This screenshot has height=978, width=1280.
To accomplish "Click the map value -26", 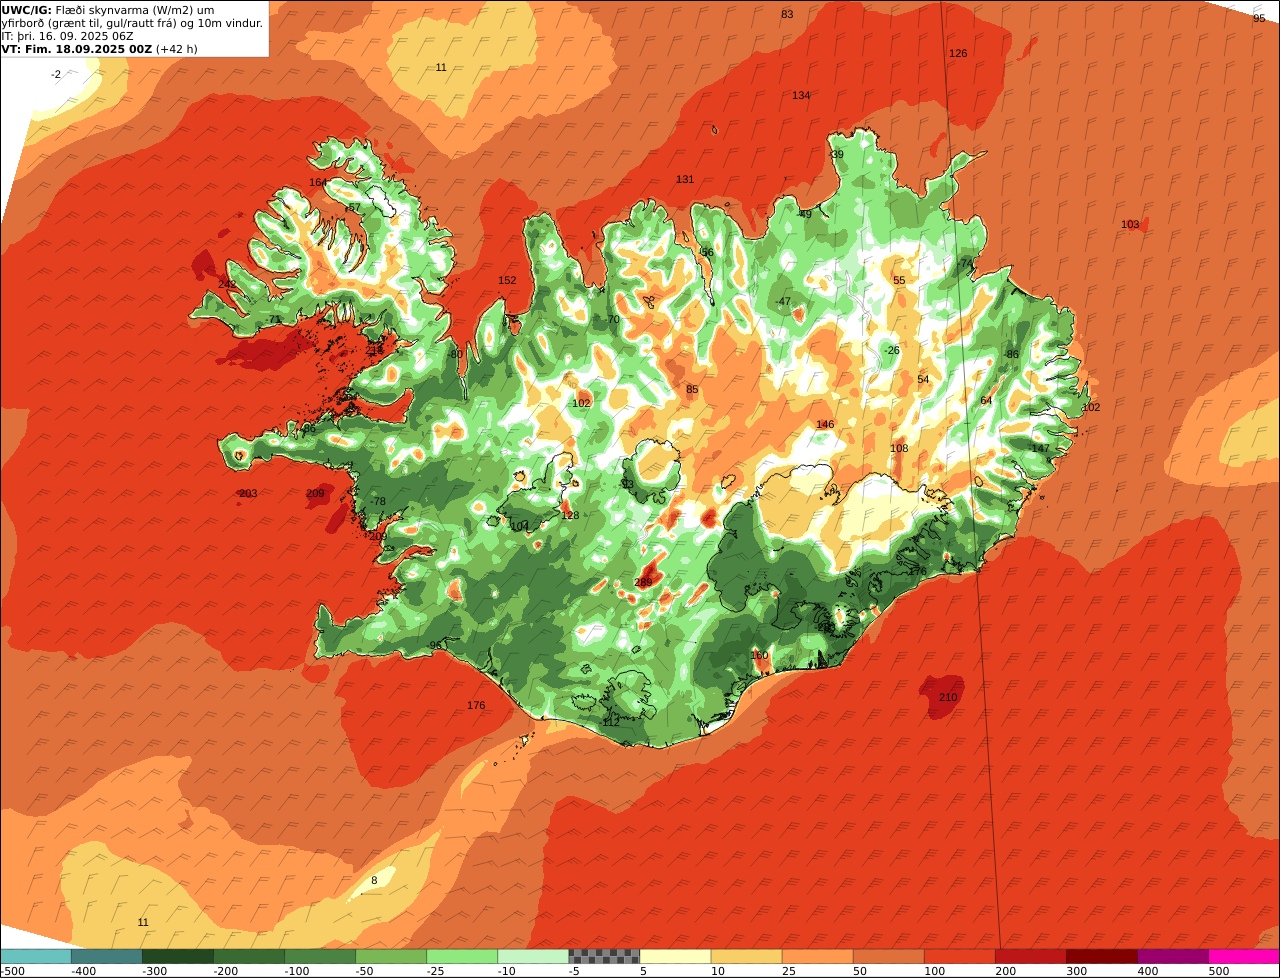I will pos(892,350).
